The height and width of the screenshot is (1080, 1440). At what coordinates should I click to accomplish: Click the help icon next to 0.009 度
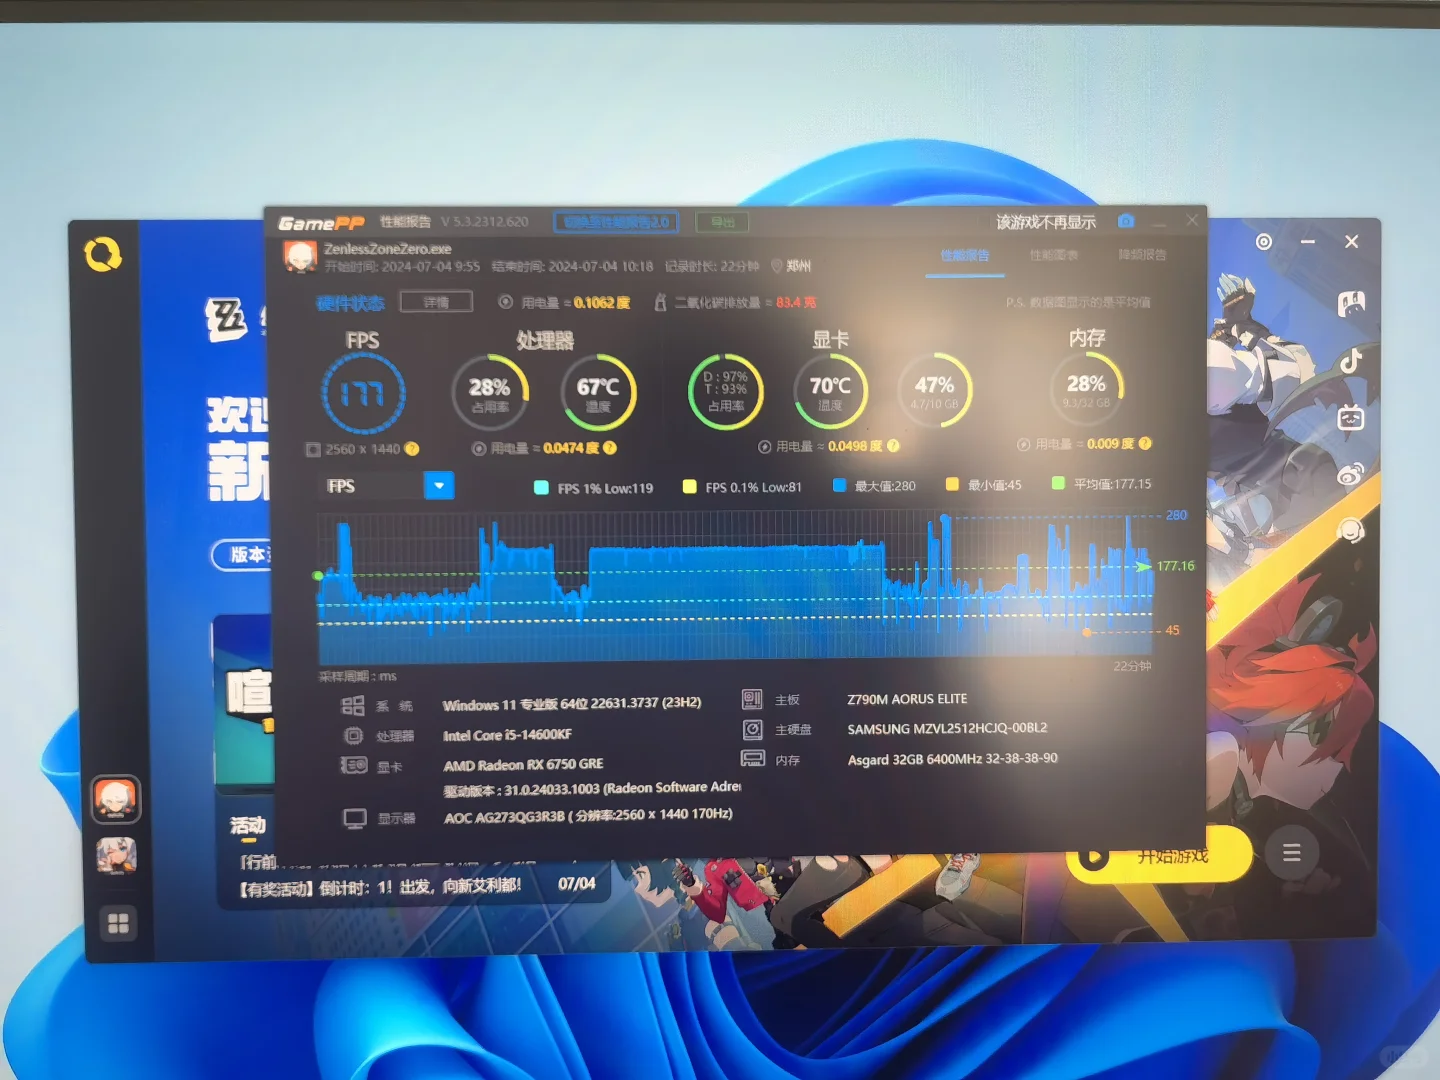[1145, 443]
